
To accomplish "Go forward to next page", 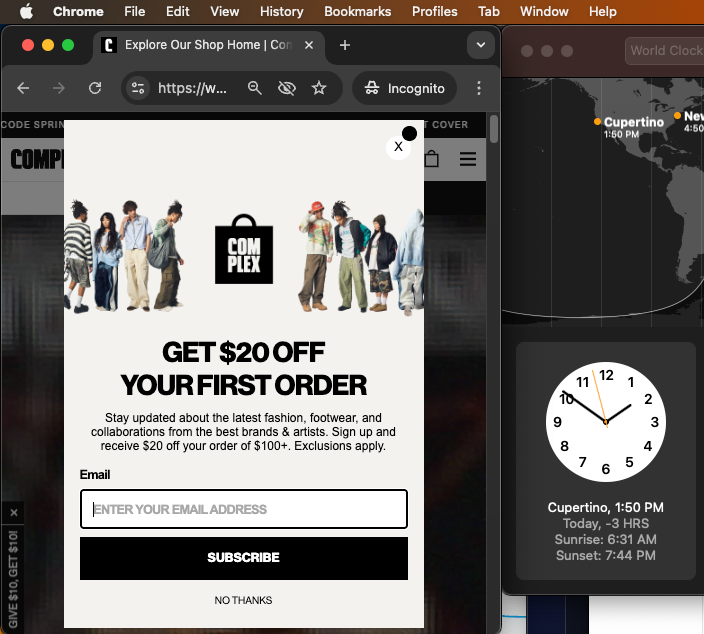I will point(59,88).
